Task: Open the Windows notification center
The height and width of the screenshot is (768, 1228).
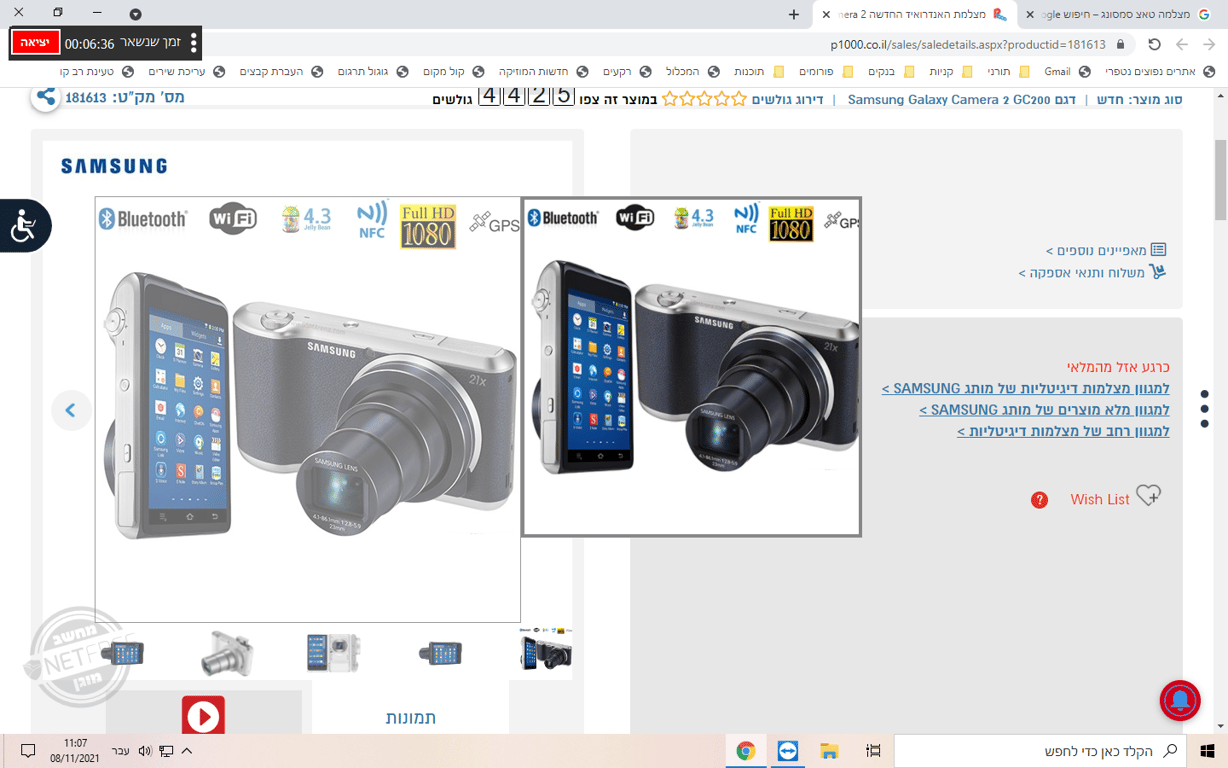Action: click(x=28, y=750)
